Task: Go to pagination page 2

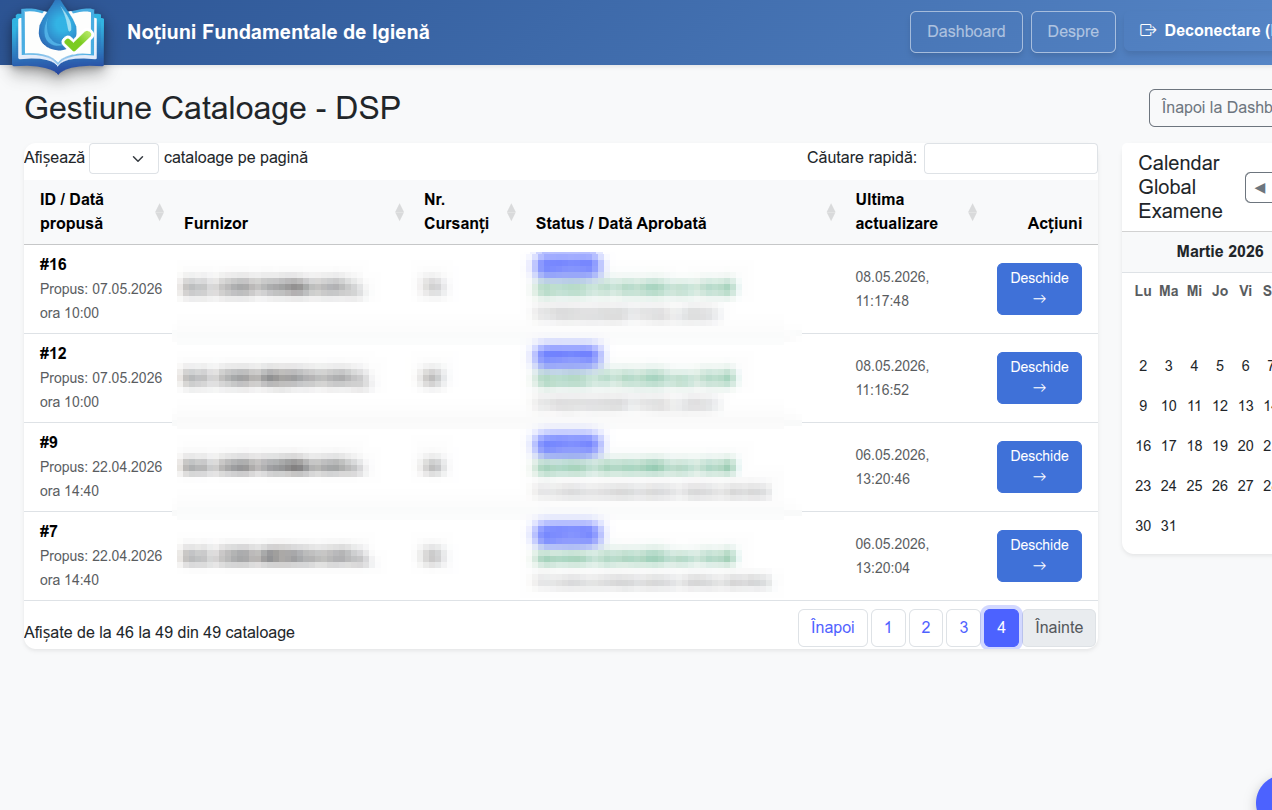Action: 926,628
